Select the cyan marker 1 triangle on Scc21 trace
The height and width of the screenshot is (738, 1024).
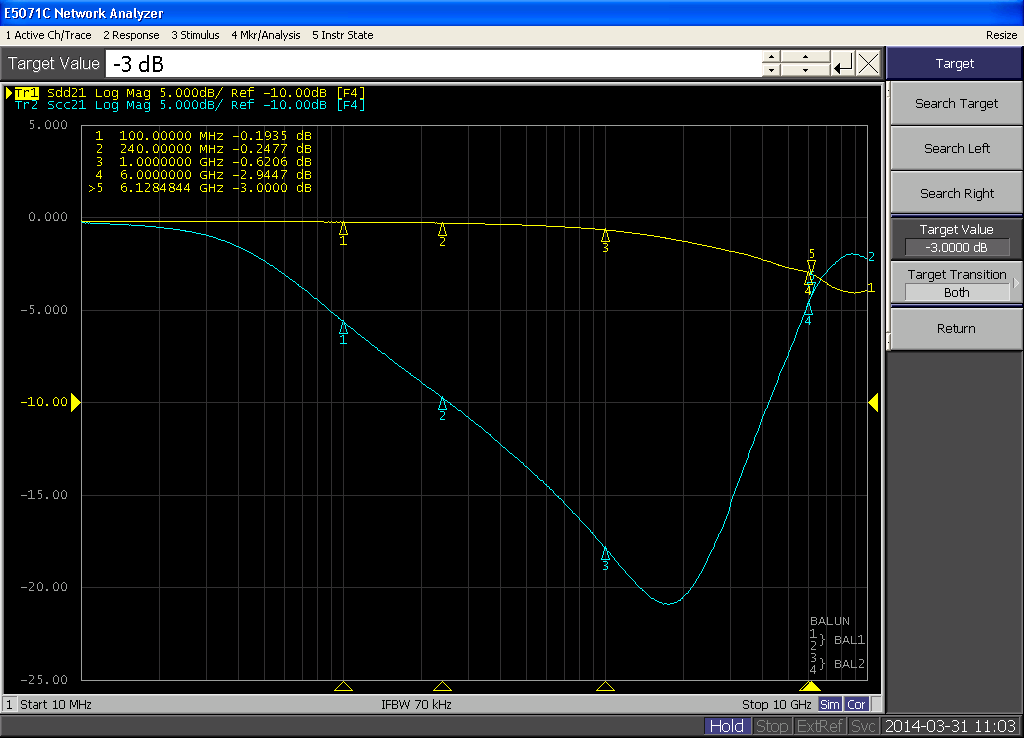click(343, 327)
